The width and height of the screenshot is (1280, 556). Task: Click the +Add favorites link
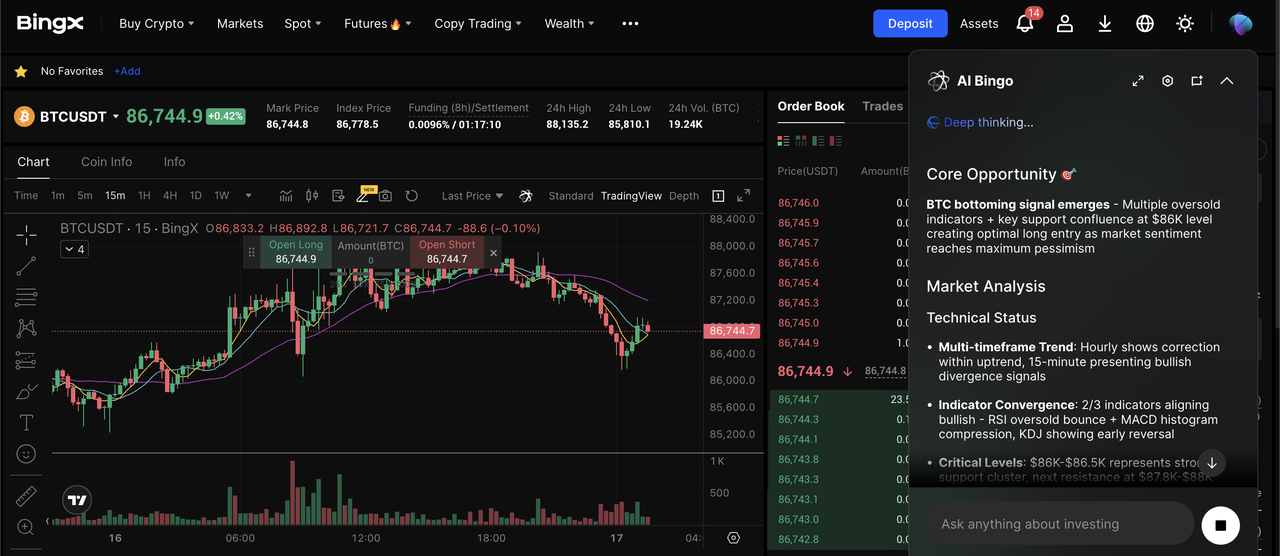point(127,72)
